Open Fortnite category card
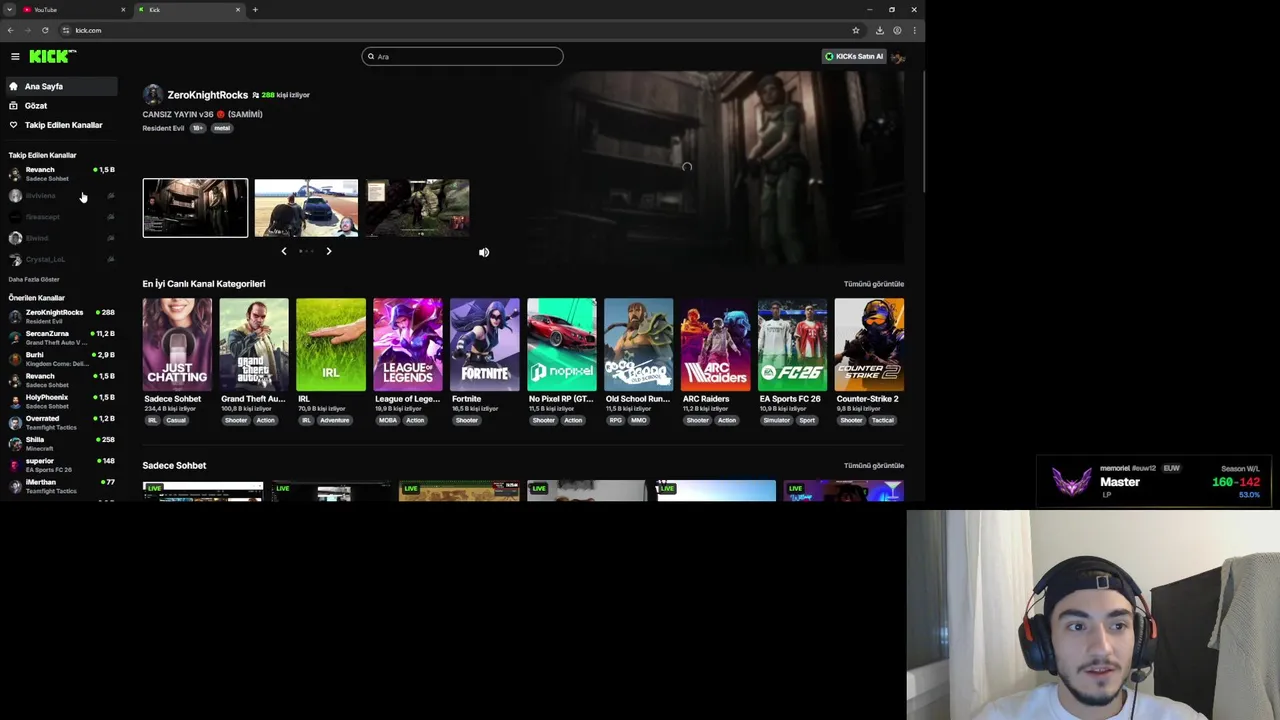 tap(485, 344)
